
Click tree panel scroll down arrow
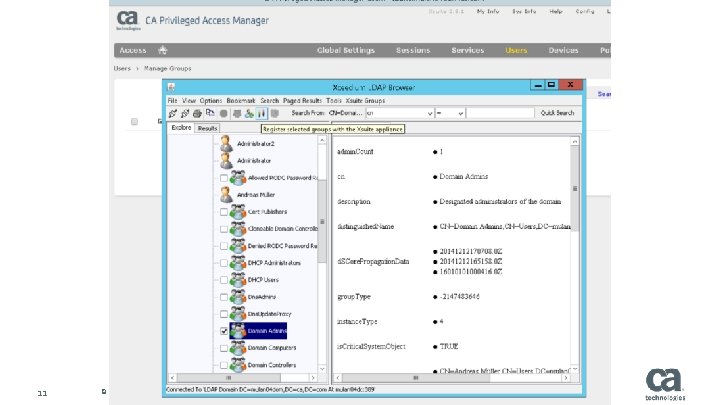point(322,369)
